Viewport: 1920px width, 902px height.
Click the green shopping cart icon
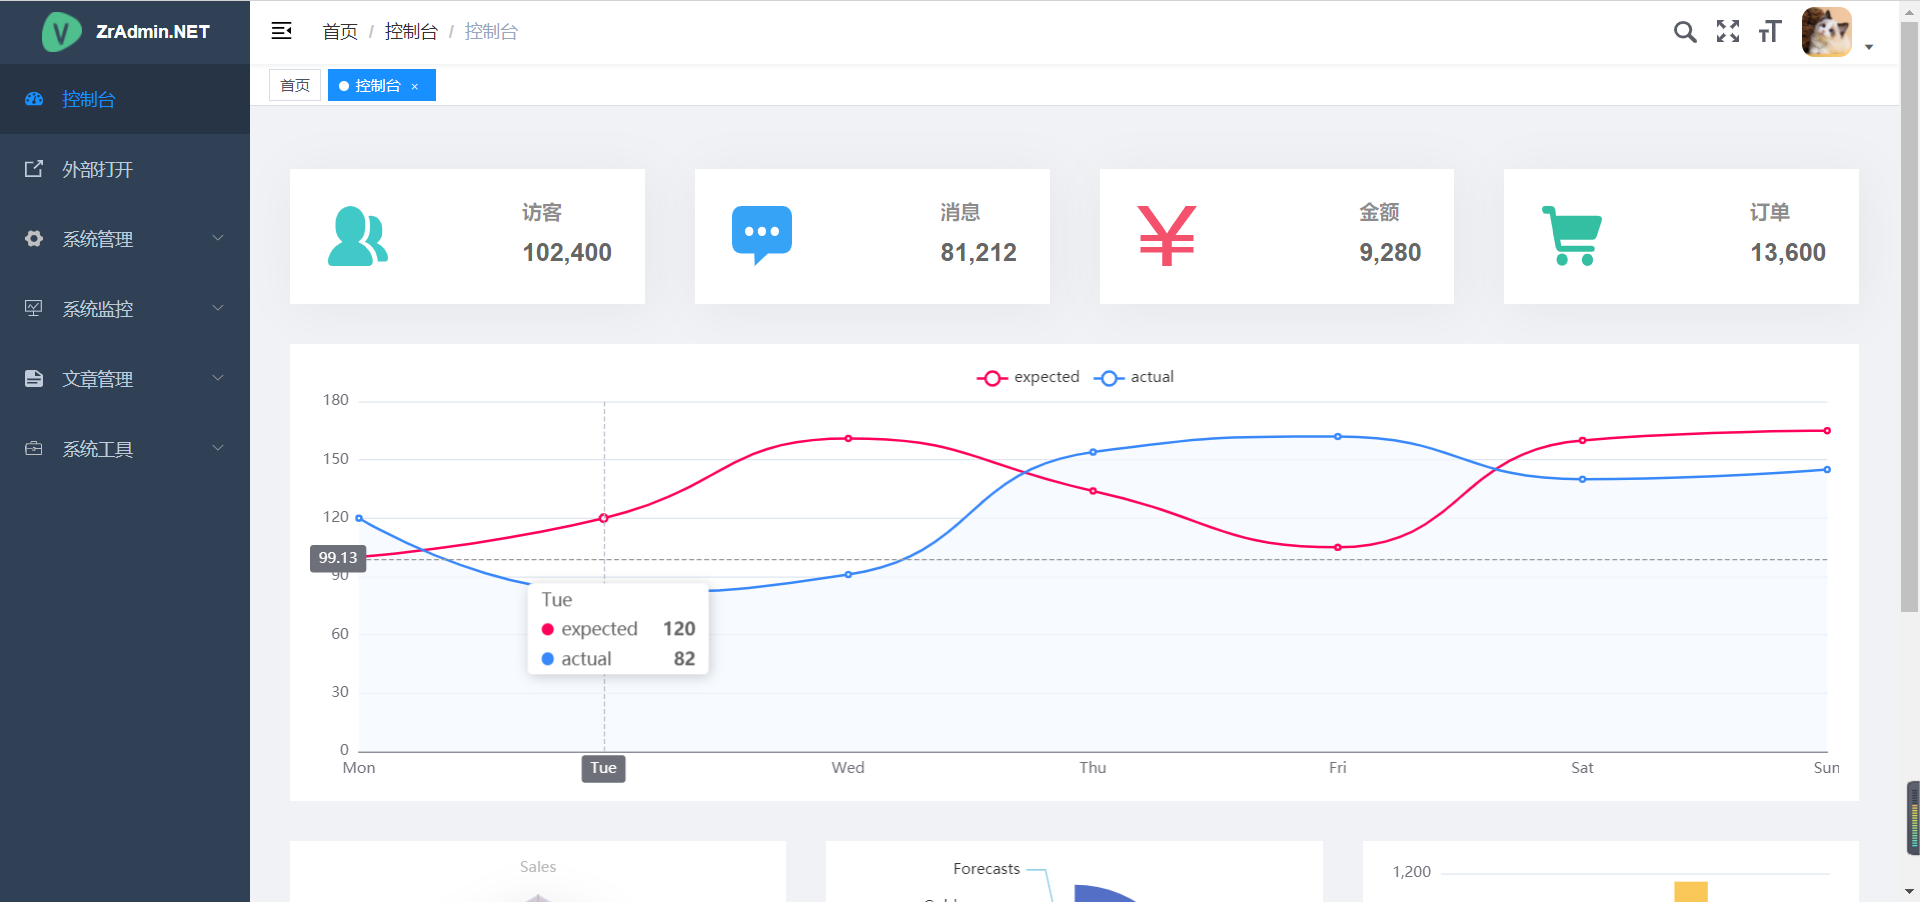coord(1572,236)
